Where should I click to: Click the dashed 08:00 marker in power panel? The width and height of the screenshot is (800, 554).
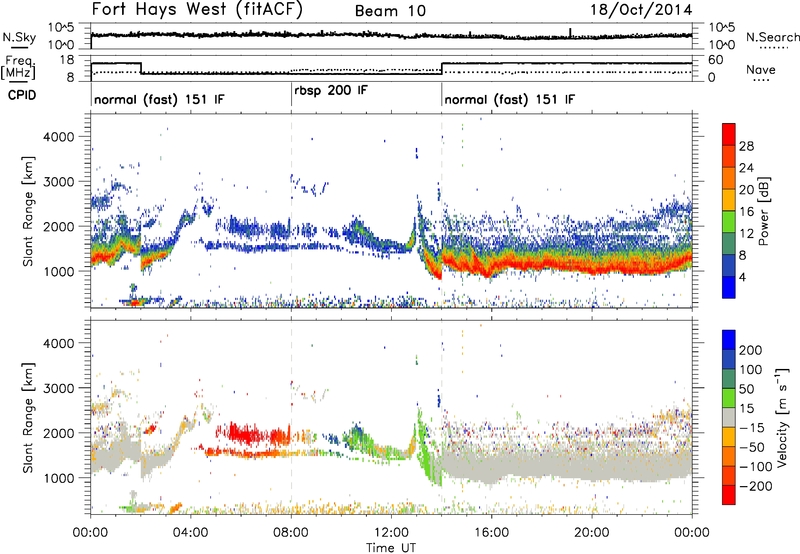click(x=291, y=211)
